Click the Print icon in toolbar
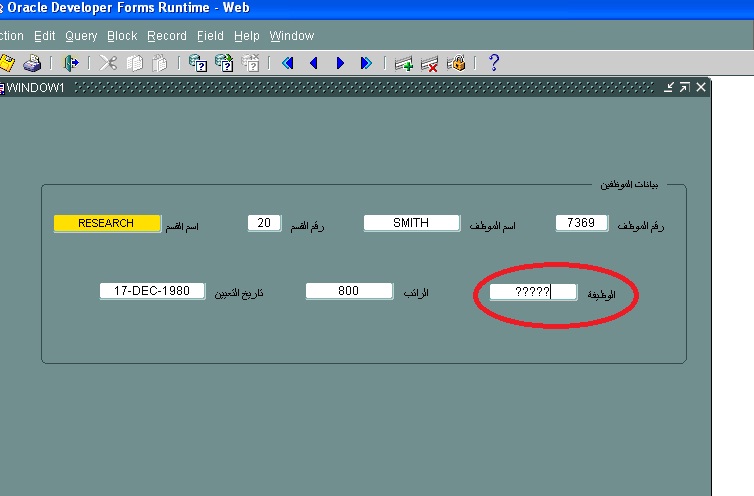The height and width of the screenshot is (496, 754). [32, 63]
